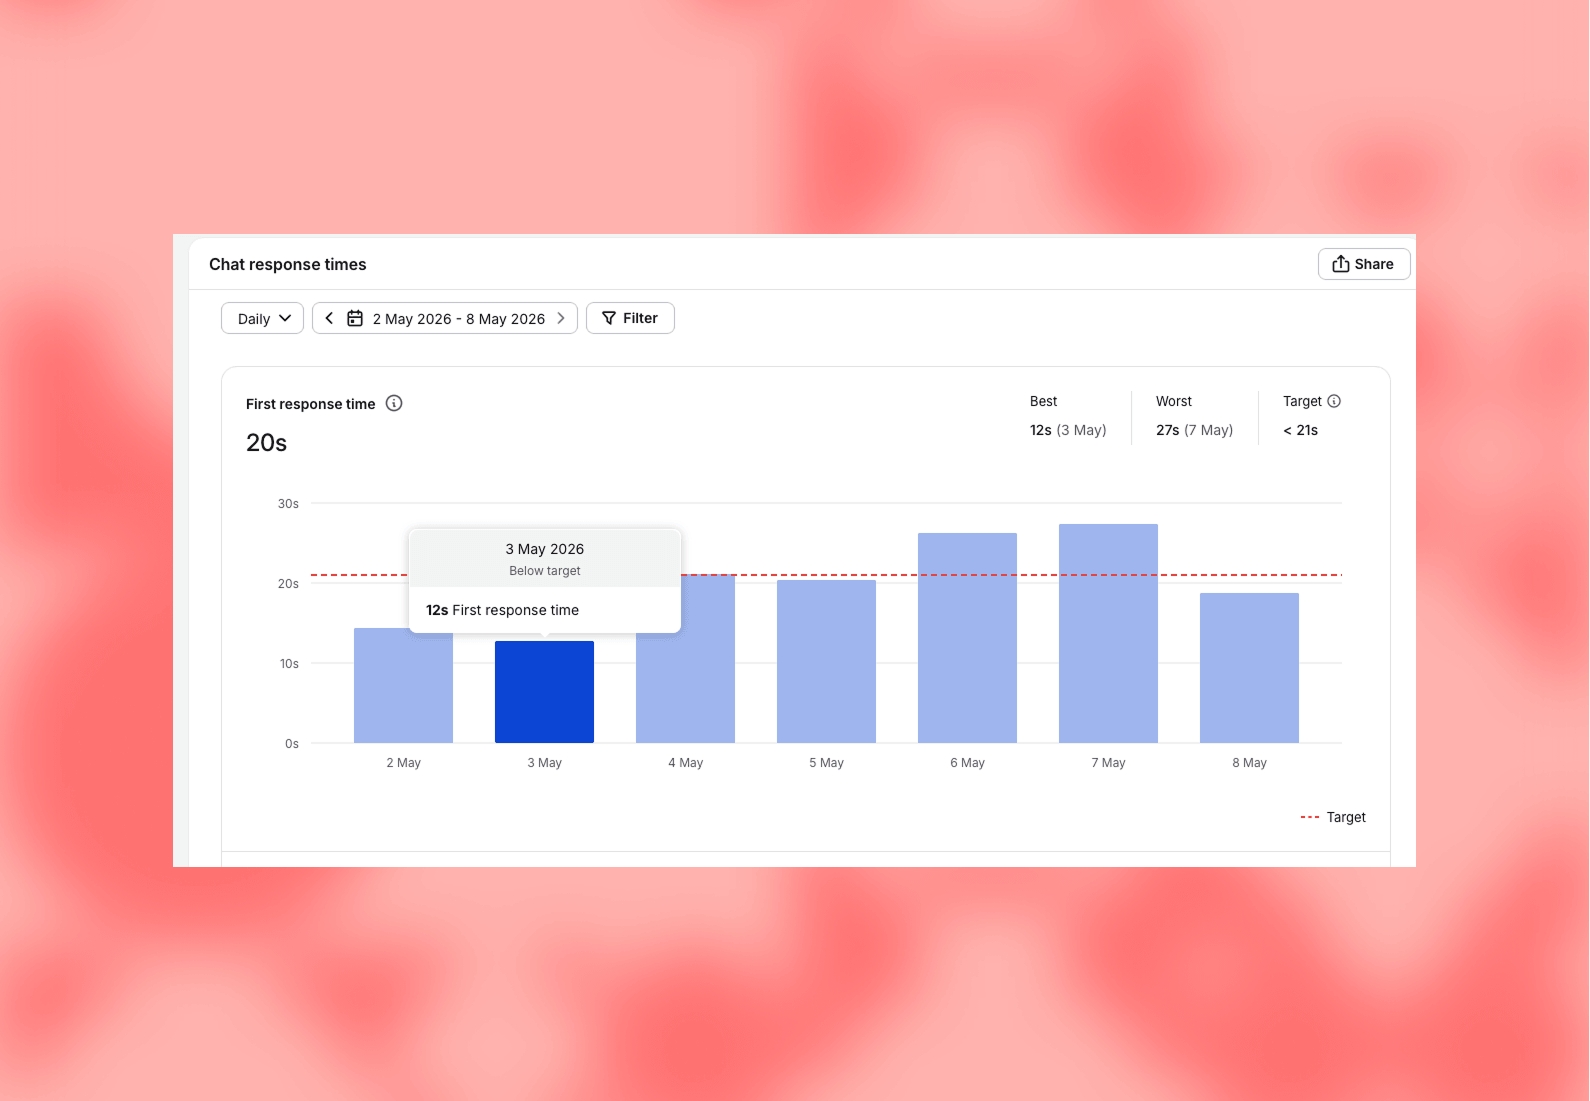The height and width of the screenshot is (1101, 1590).
Task: Click the 20s average response time value
Action: (x=266, y=443)
